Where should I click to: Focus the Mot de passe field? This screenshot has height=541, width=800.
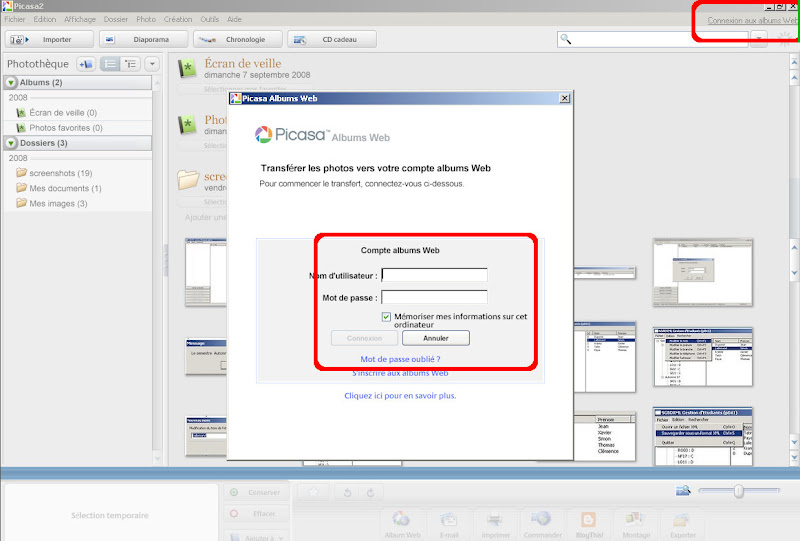[434, 297]
